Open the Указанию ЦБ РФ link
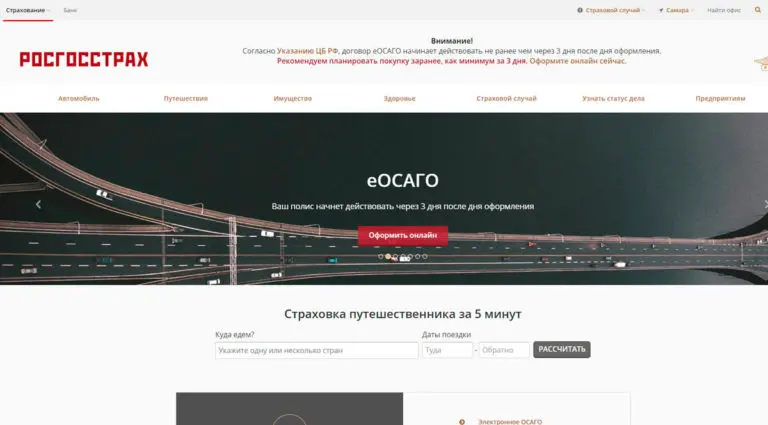Image resolution: width=768 pixels, height=425 pixels. tap(307, 51)
